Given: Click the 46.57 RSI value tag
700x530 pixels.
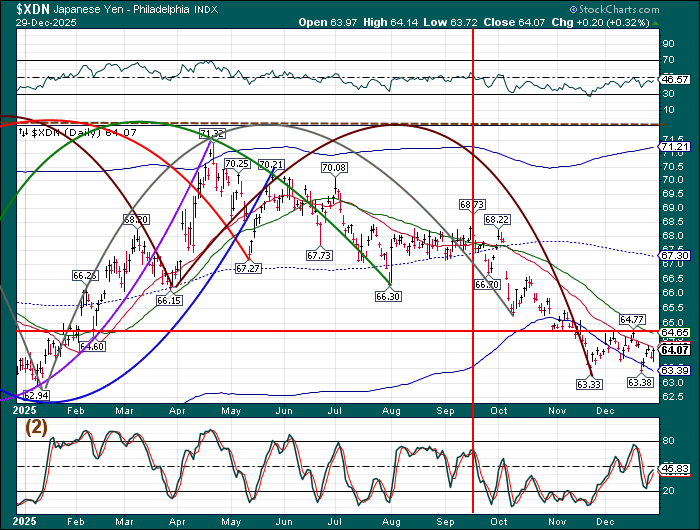Looking at the screenshot, I should (675, 78).
